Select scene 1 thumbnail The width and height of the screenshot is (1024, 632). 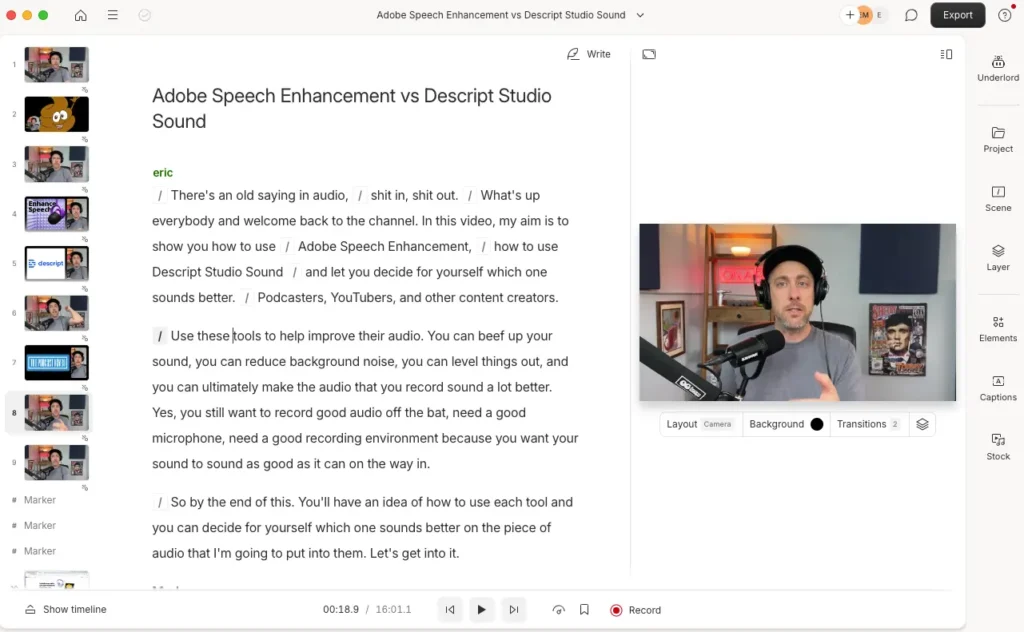tap(57, 65)
